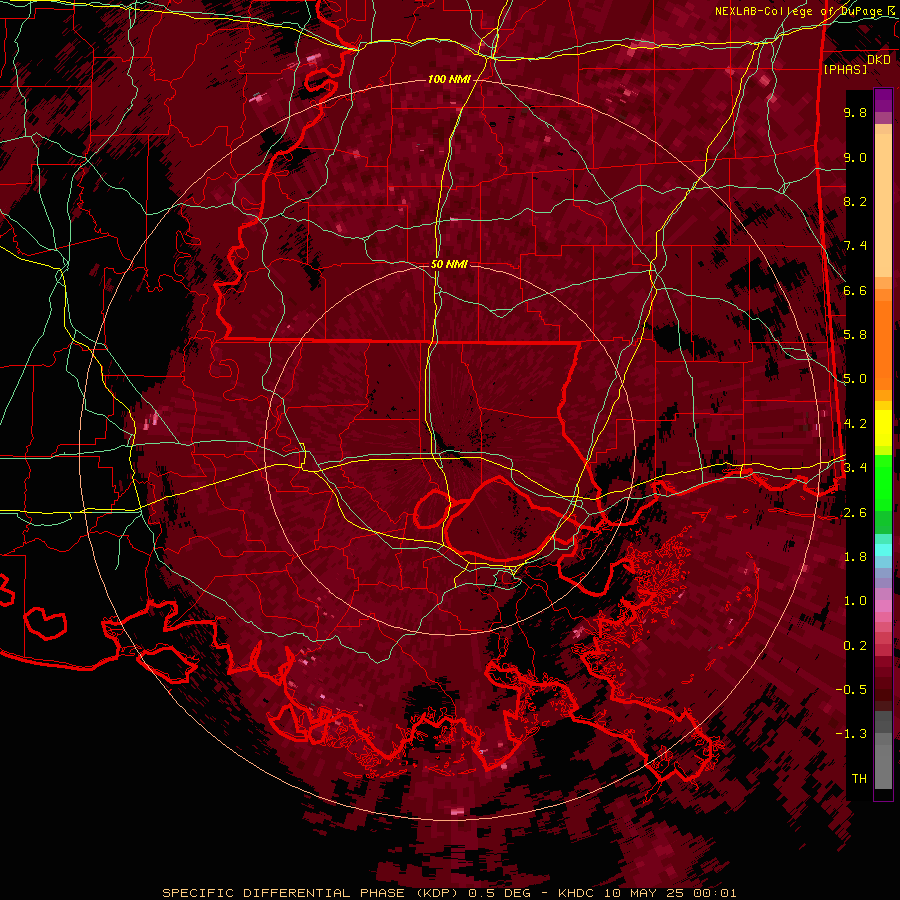Click the KHDC station identifier in caption
Image resolution: width=900 pixels, height=900 pixels.
577,893
